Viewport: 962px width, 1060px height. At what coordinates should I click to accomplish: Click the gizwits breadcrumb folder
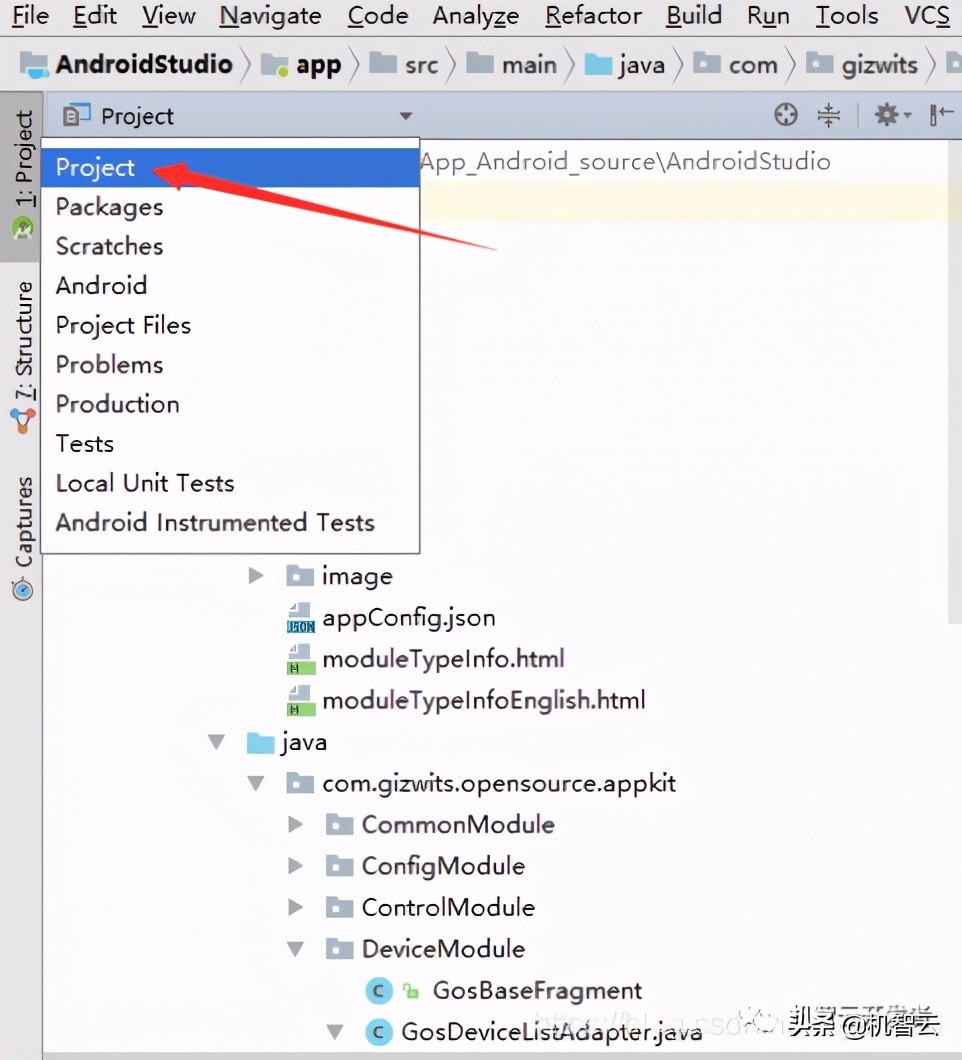[862, 65]
